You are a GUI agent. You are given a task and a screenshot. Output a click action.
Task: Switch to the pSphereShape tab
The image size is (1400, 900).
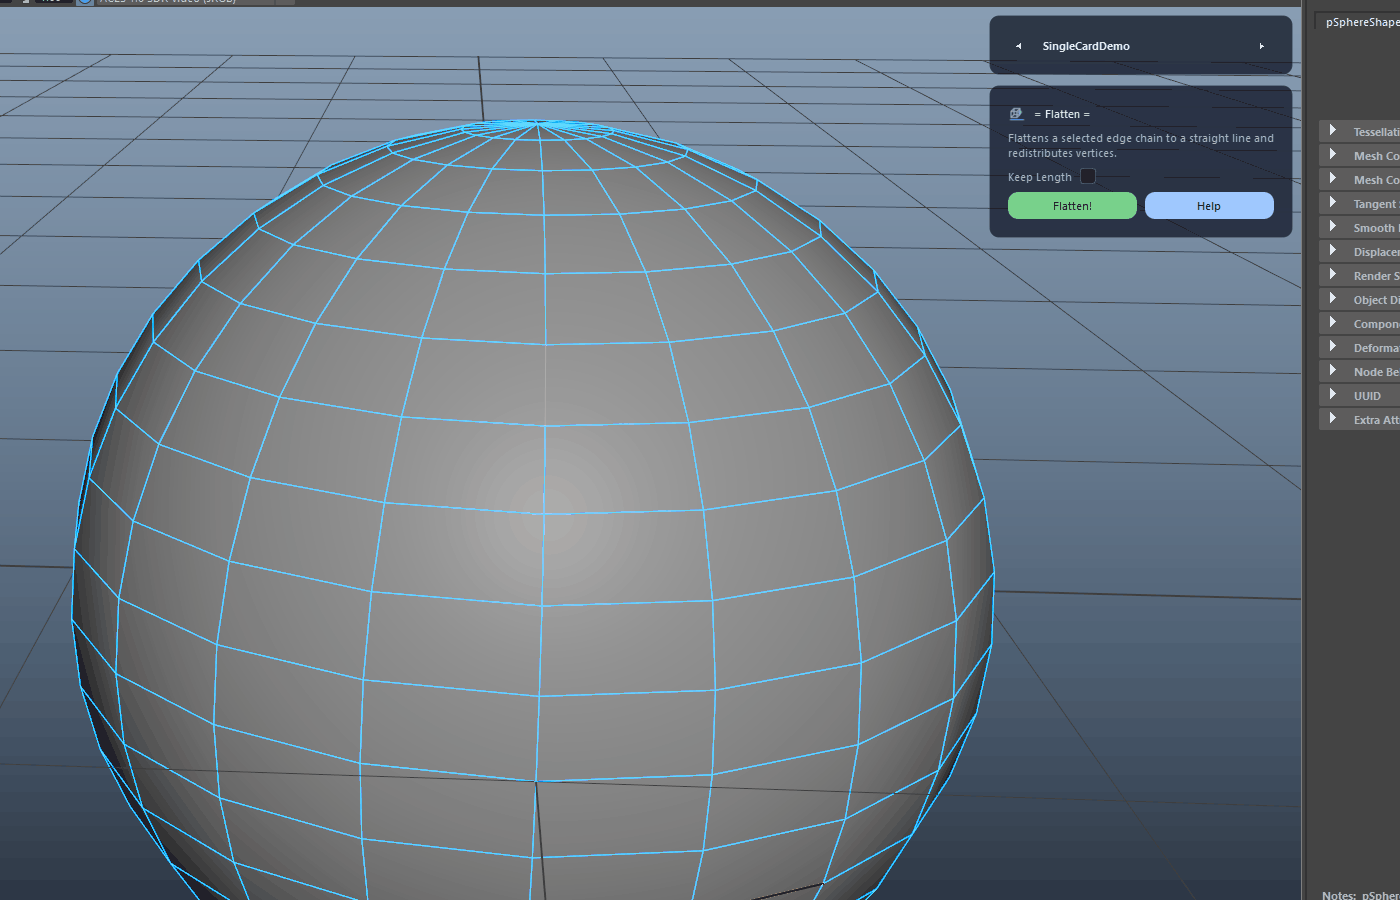pyautogui.click(x=1361, y=22)
